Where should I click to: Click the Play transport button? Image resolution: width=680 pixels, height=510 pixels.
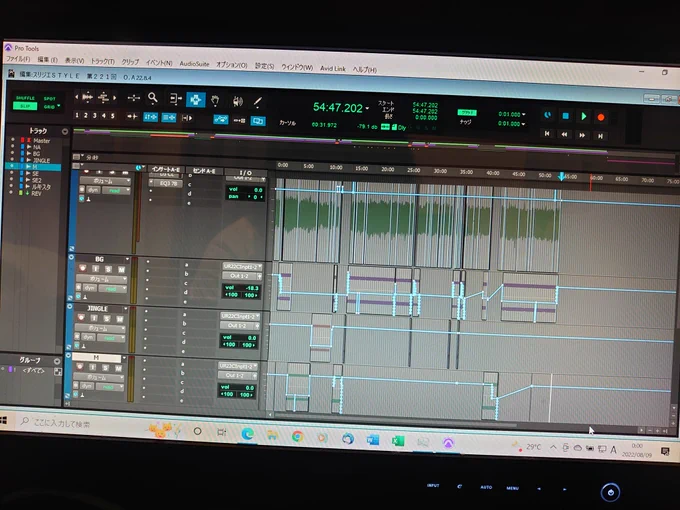tap(584, 116)
